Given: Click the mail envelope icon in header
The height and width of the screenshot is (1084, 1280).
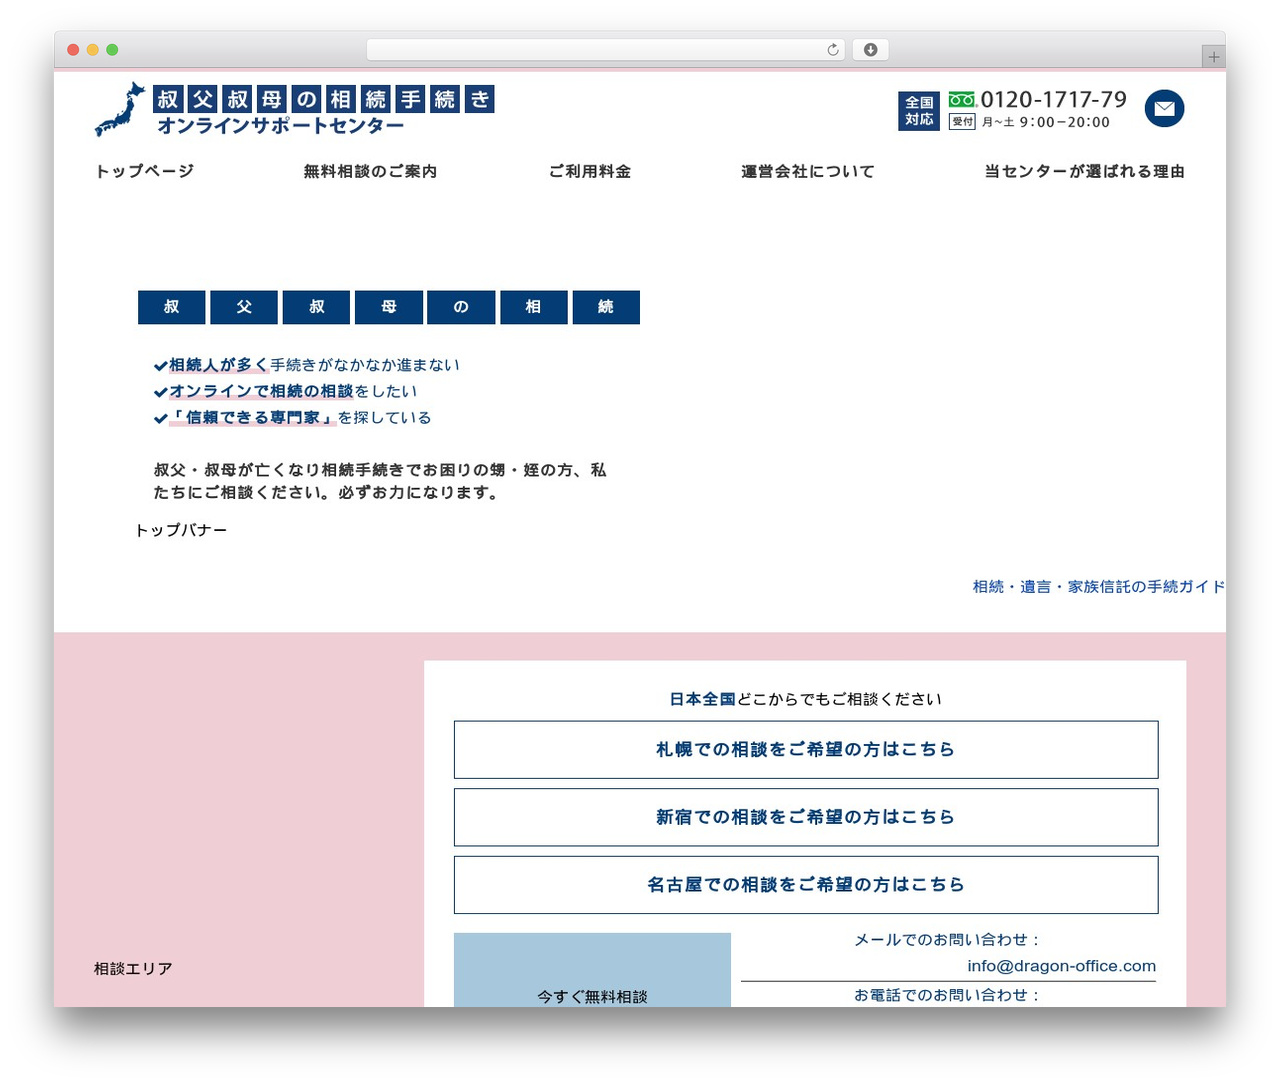Looking at the screenshot, I should 1164,108.
